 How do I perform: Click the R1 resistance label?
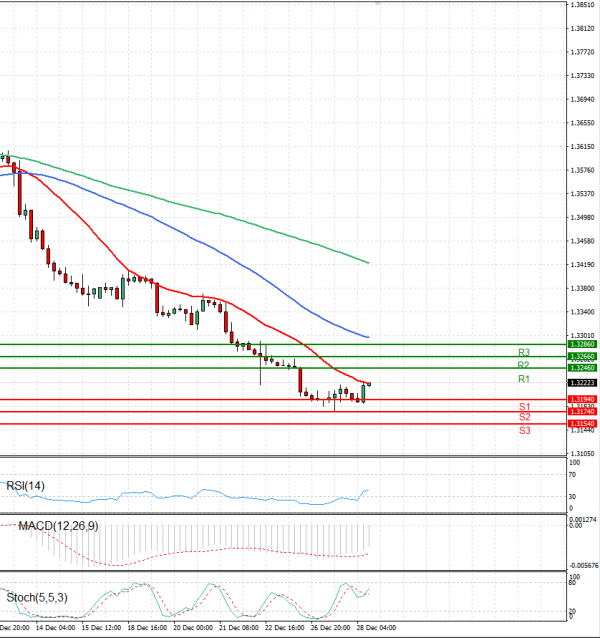click(524, 379)
